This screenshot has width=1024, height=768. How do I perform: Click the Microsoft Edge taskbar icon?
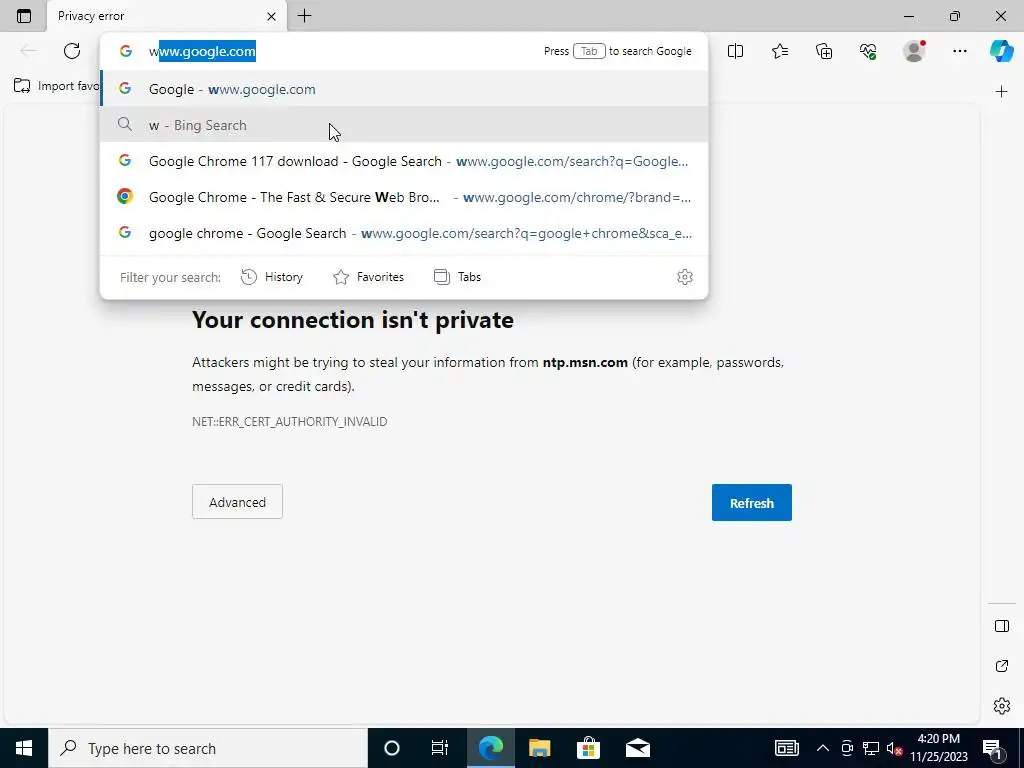pyautogui.click(x=490, y=748)
